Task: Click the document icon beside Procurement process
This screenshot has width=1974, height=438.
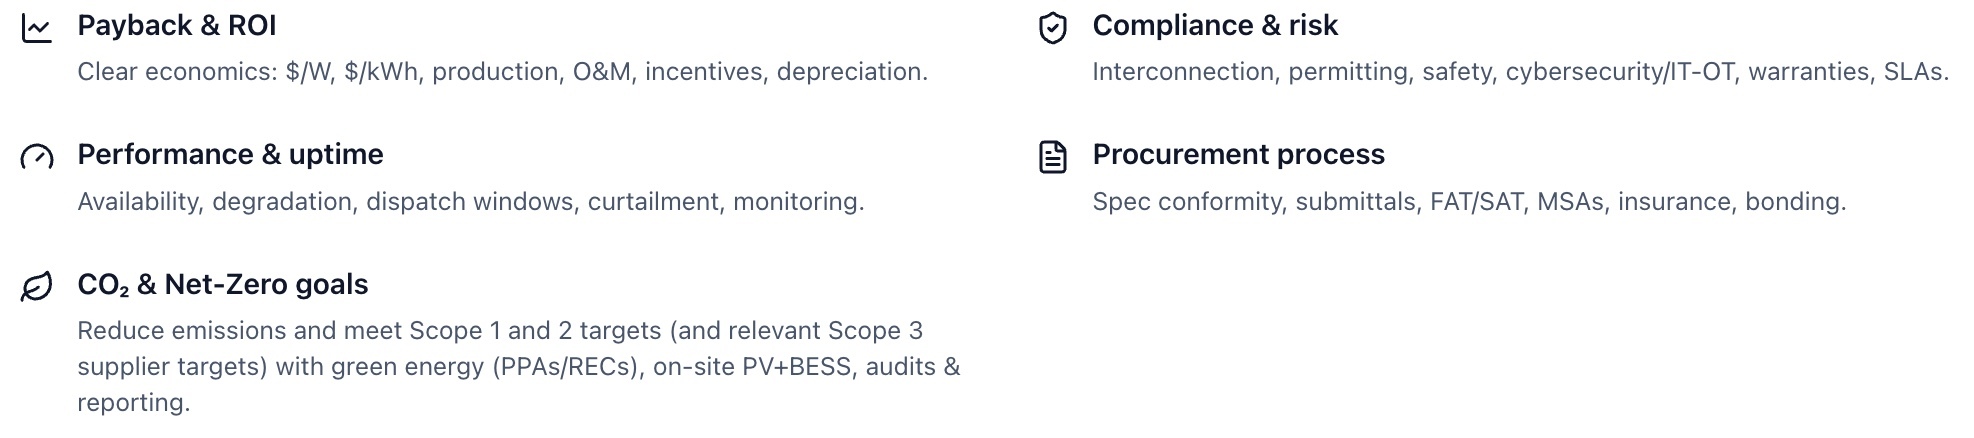Action: tap(1052, 157)
